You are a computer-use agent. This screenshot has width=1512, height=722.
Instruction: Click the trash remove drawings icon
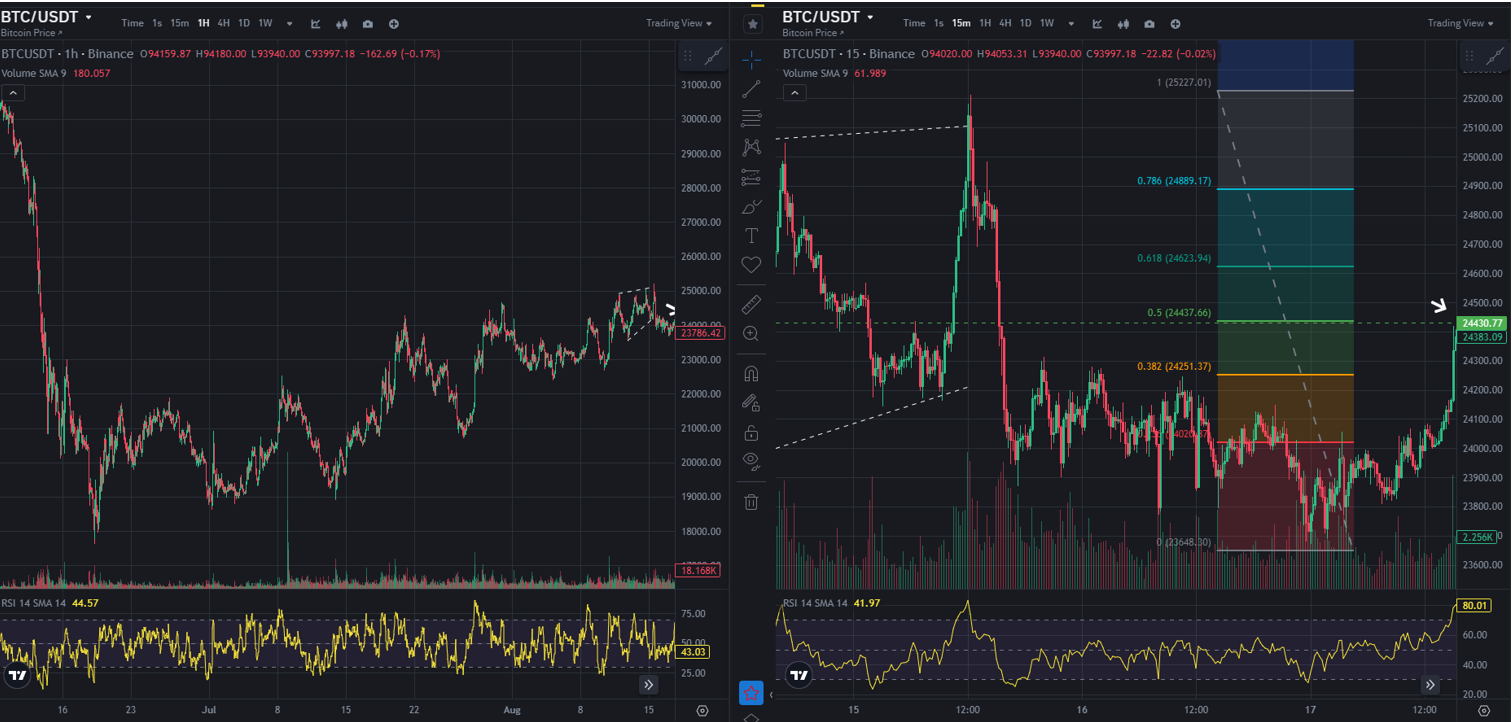click(751, 501)
